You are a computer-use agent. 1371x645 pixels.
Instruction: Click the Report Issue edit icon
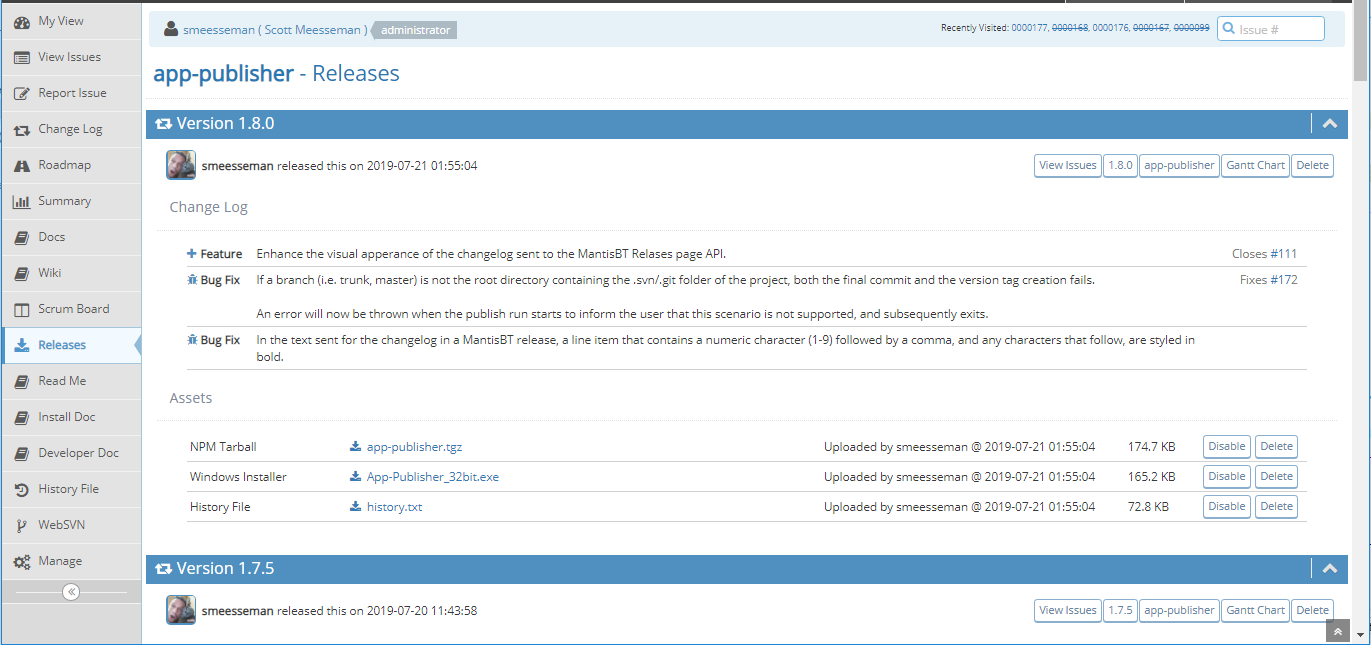[21, 93]
